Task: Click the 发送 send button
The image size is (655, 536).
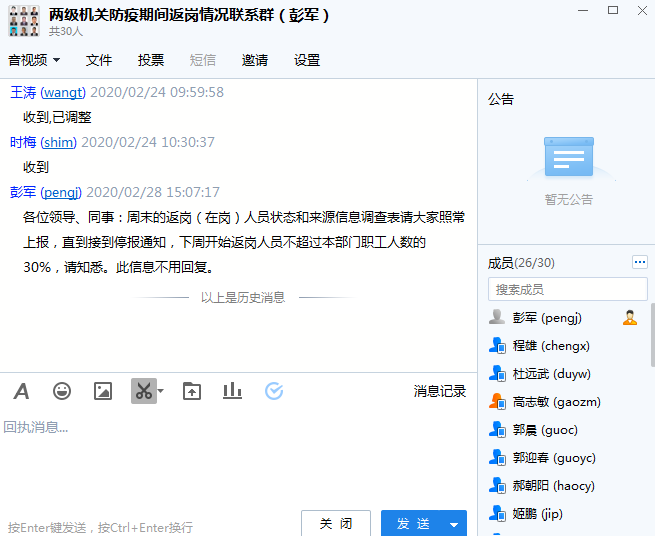Action: click(413, 524)
